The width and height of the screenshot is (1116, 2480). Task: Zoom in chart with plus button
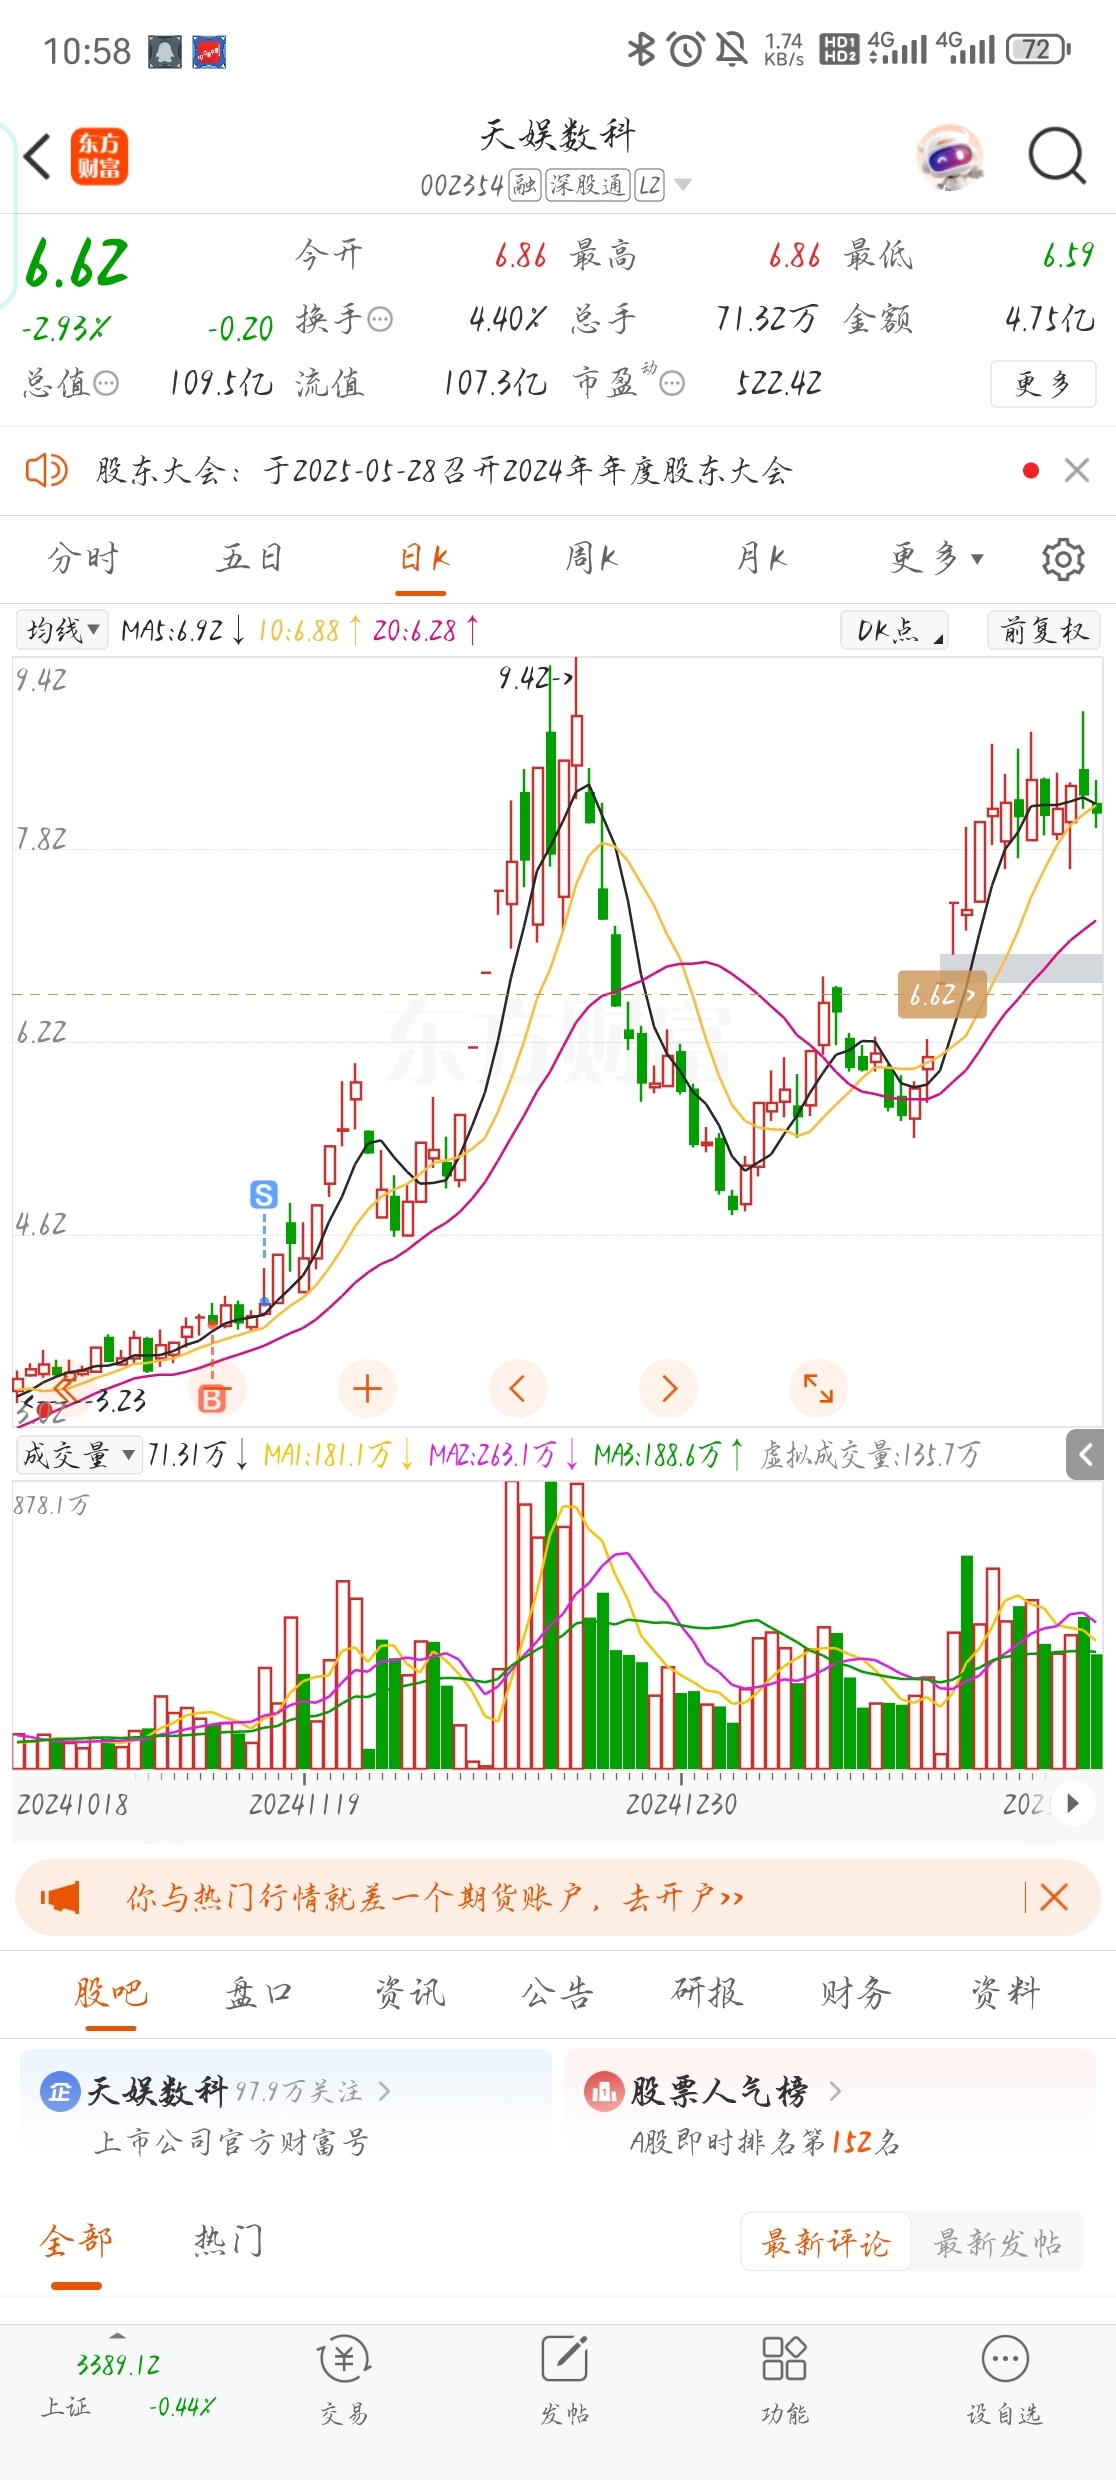coord(368,1388)
